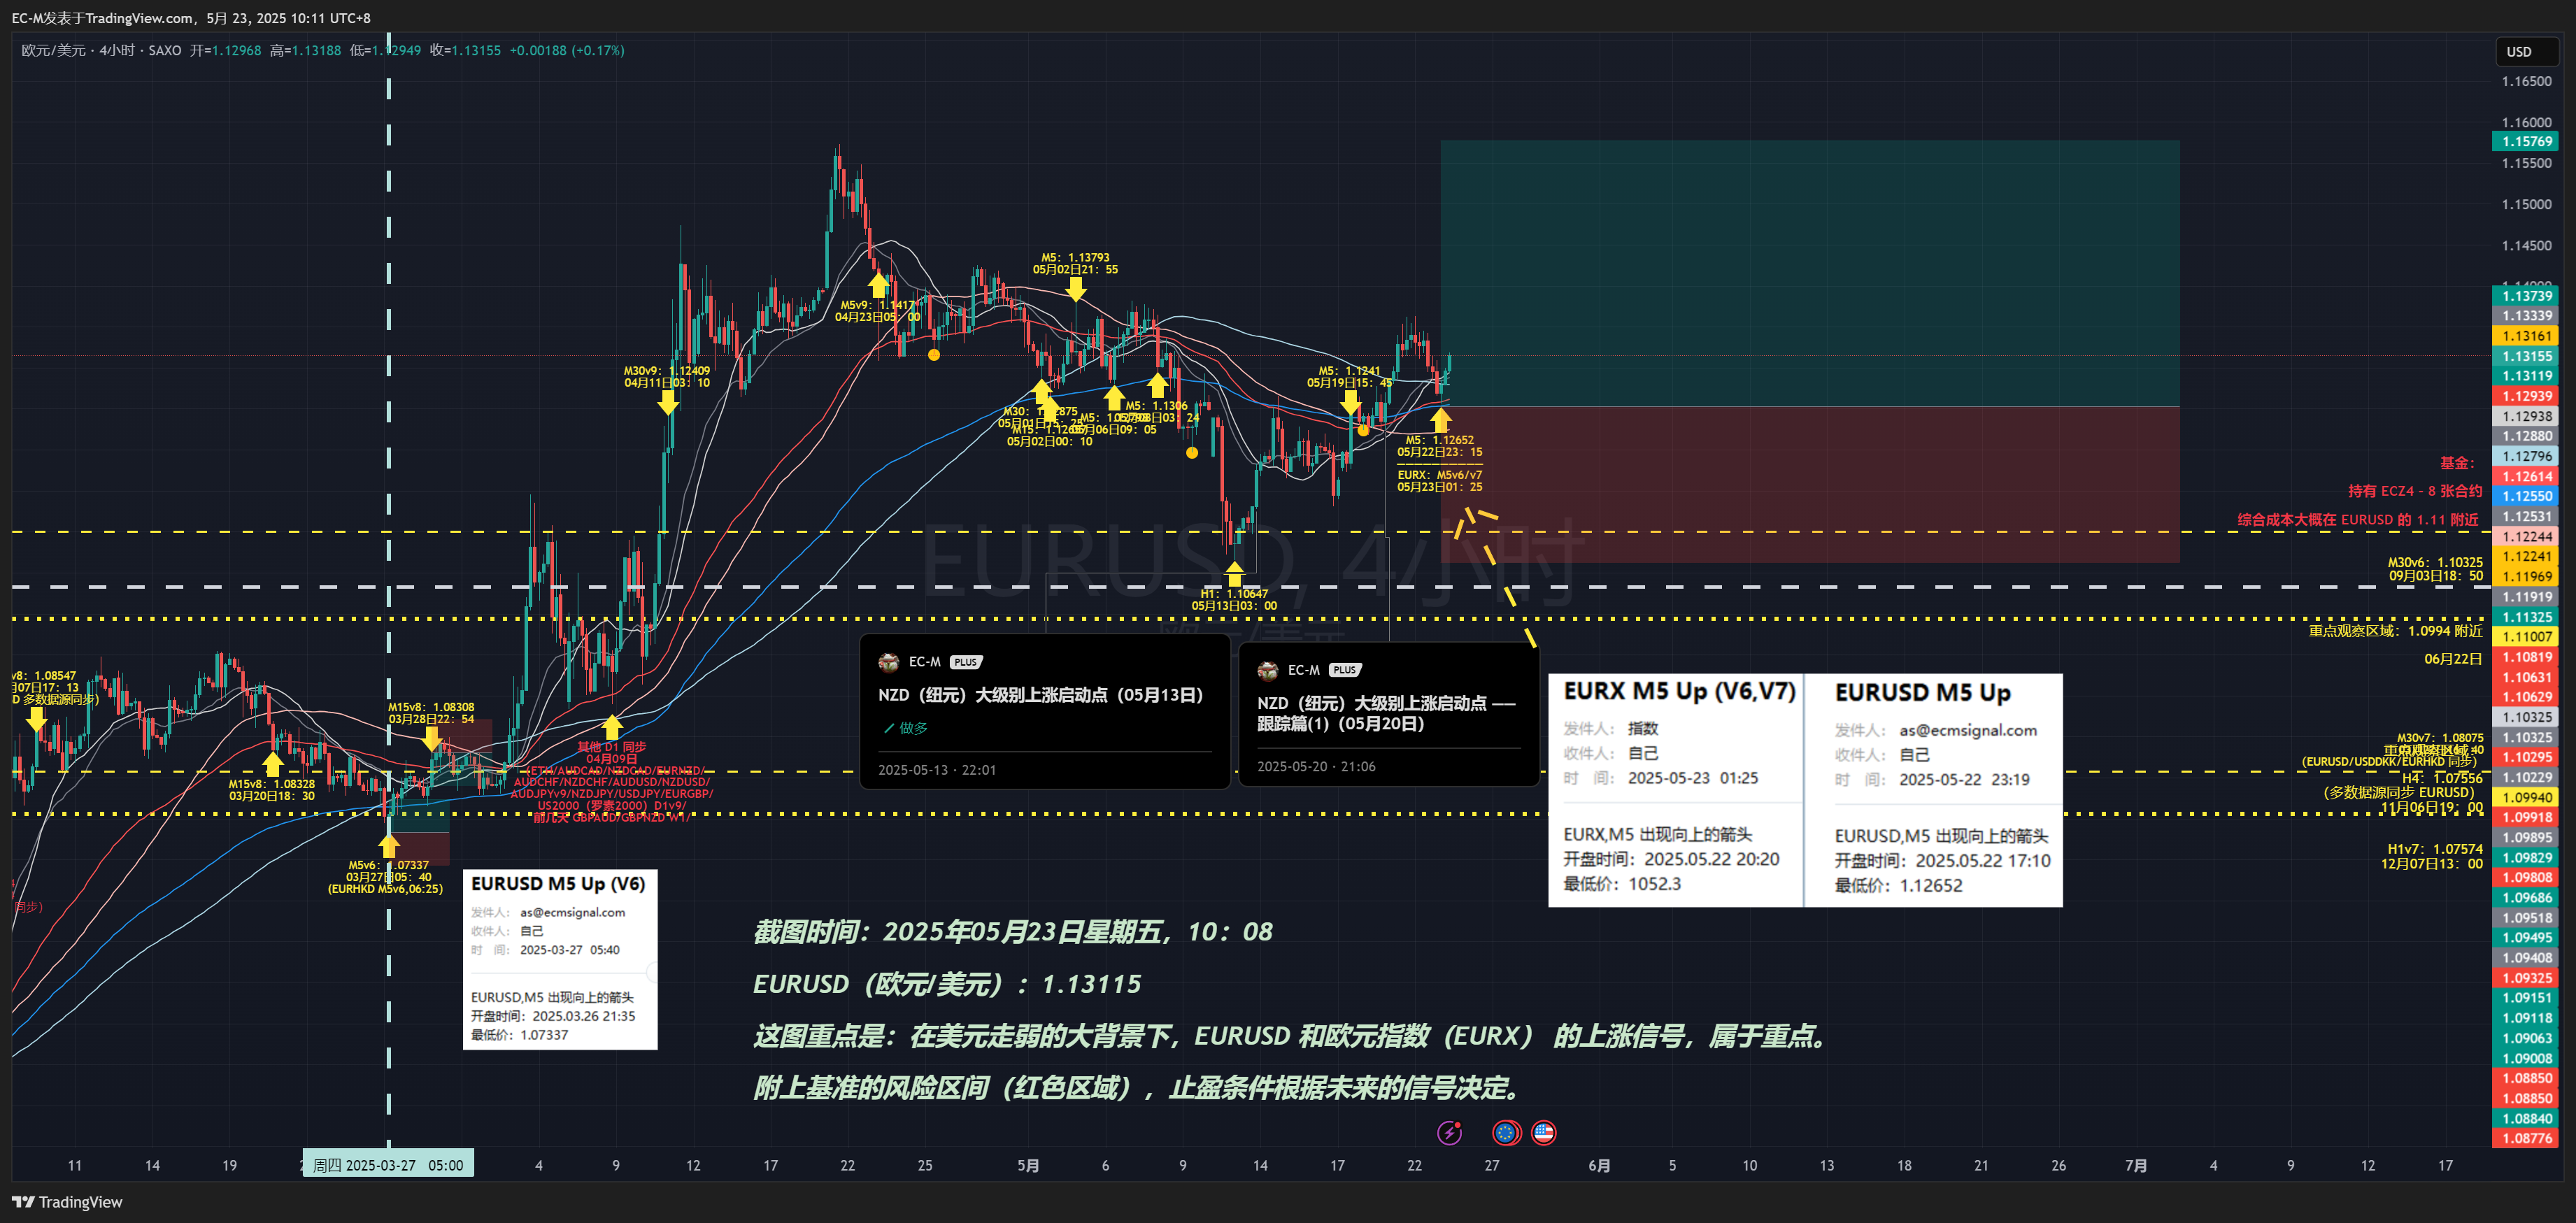Click annotation EURUSD(欧元/美元):1.13115
This screenshot has width=2576, height=1223.
(x=947, y=984)
